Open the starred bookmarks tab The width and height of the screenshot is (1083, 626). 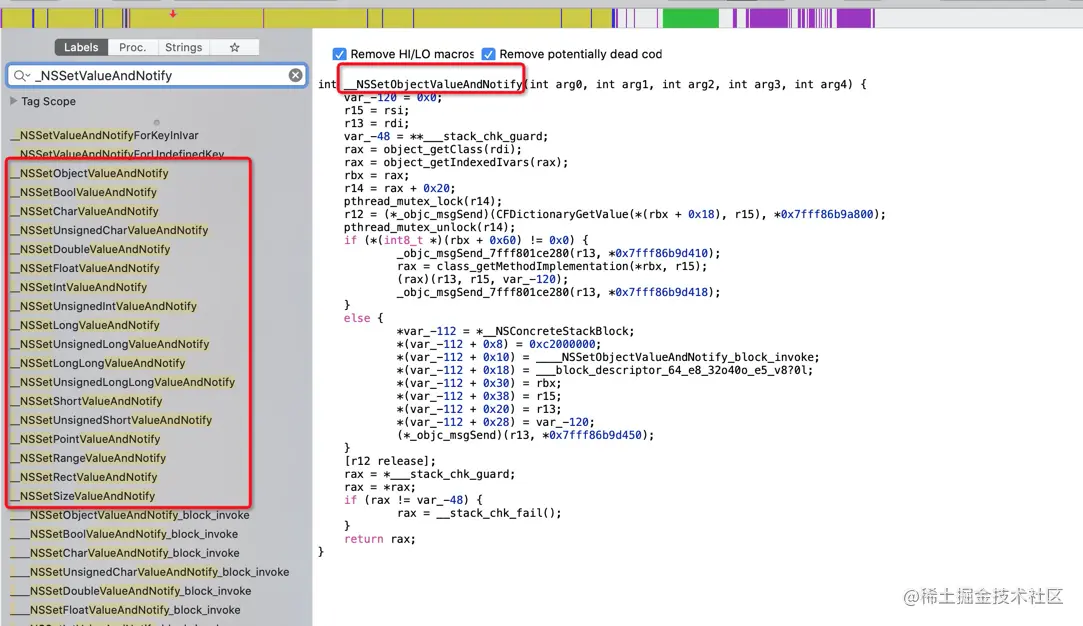point(235,47)
